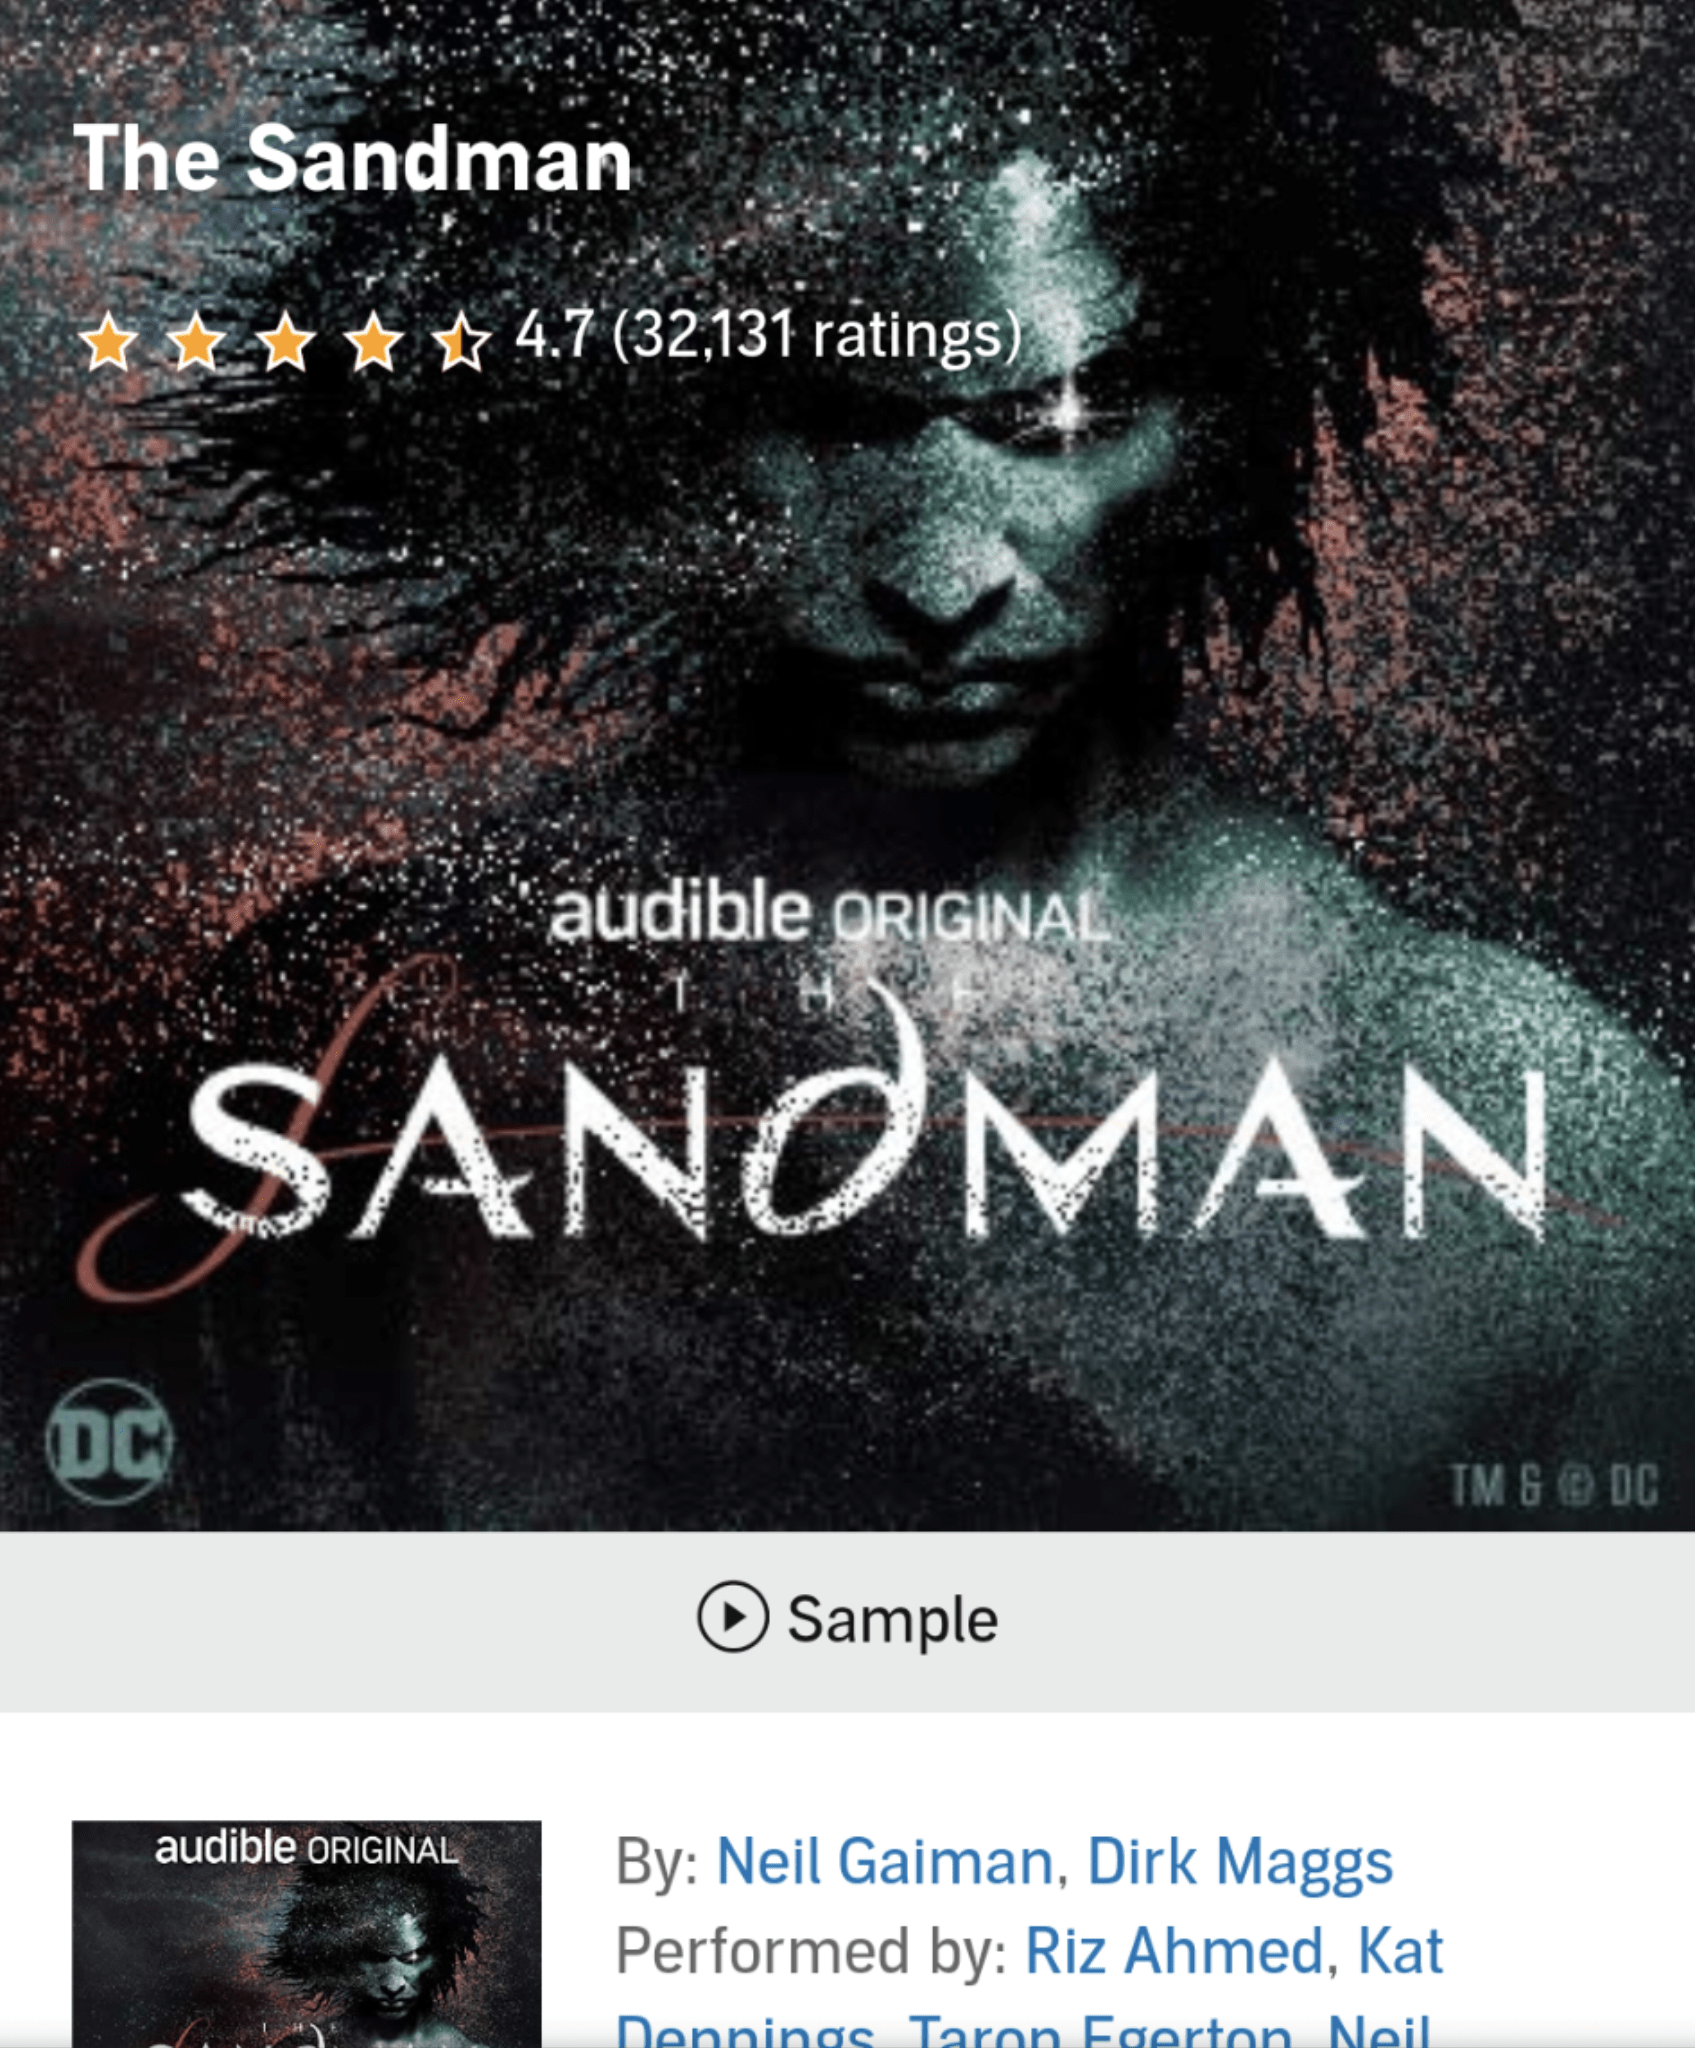The image size is (1695, 2048).
Task: Play the audiobook sample via the circle play icon
Action: point(732,1616)
